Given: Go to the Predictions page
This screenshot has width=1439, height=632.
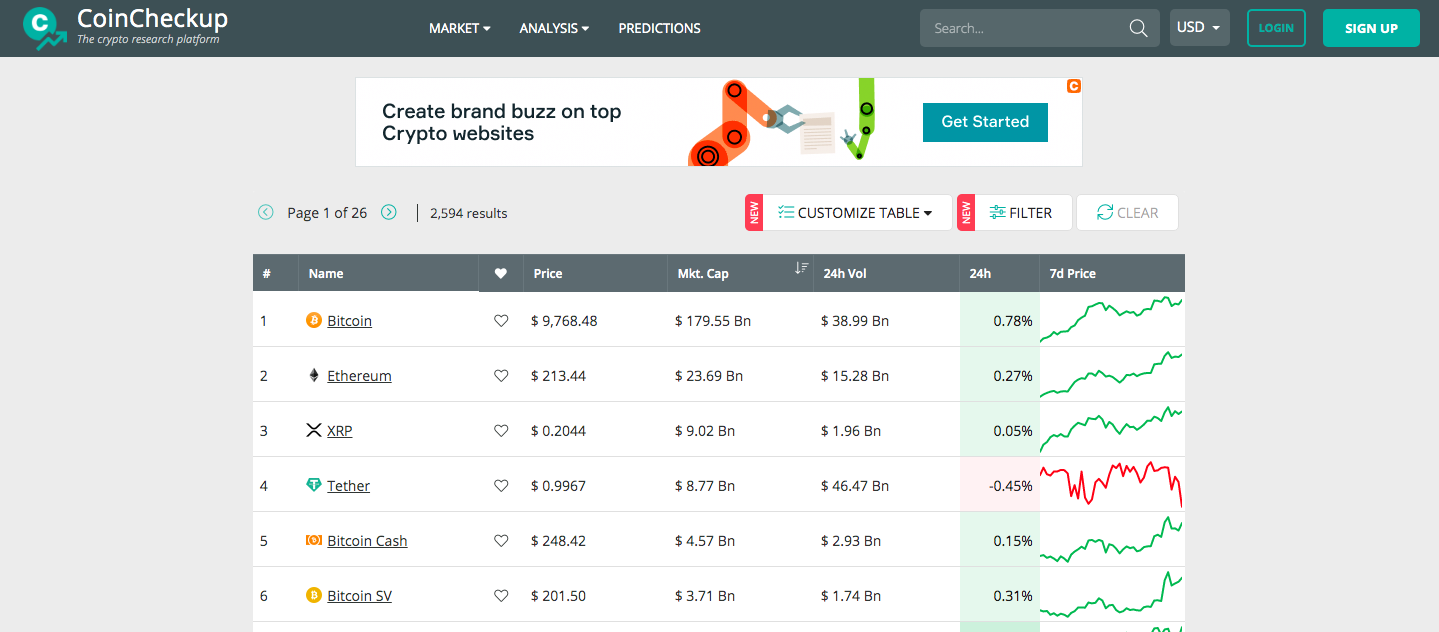Looking at the screenshot, I should [659, 28].
